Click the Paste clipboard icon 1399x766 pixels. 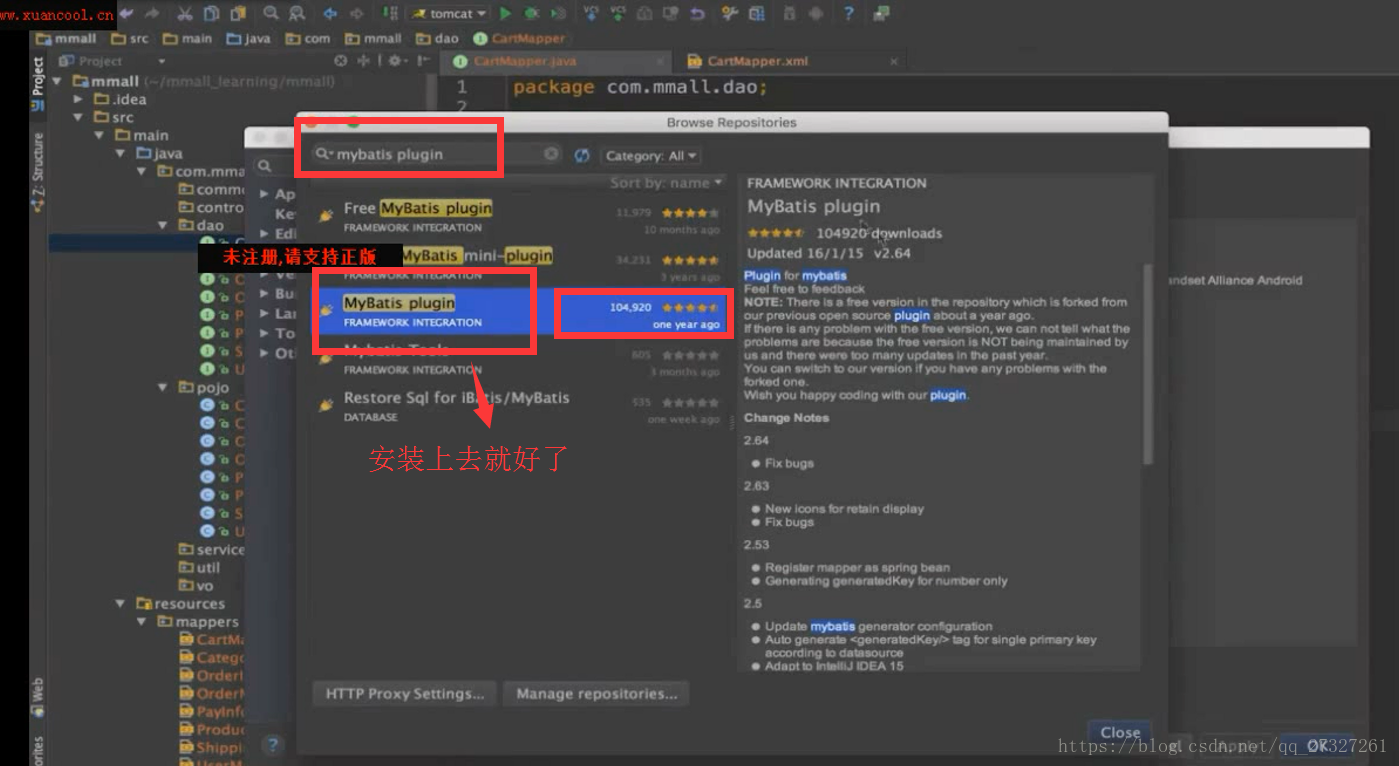pyautogui.click(x=238, y=14)
